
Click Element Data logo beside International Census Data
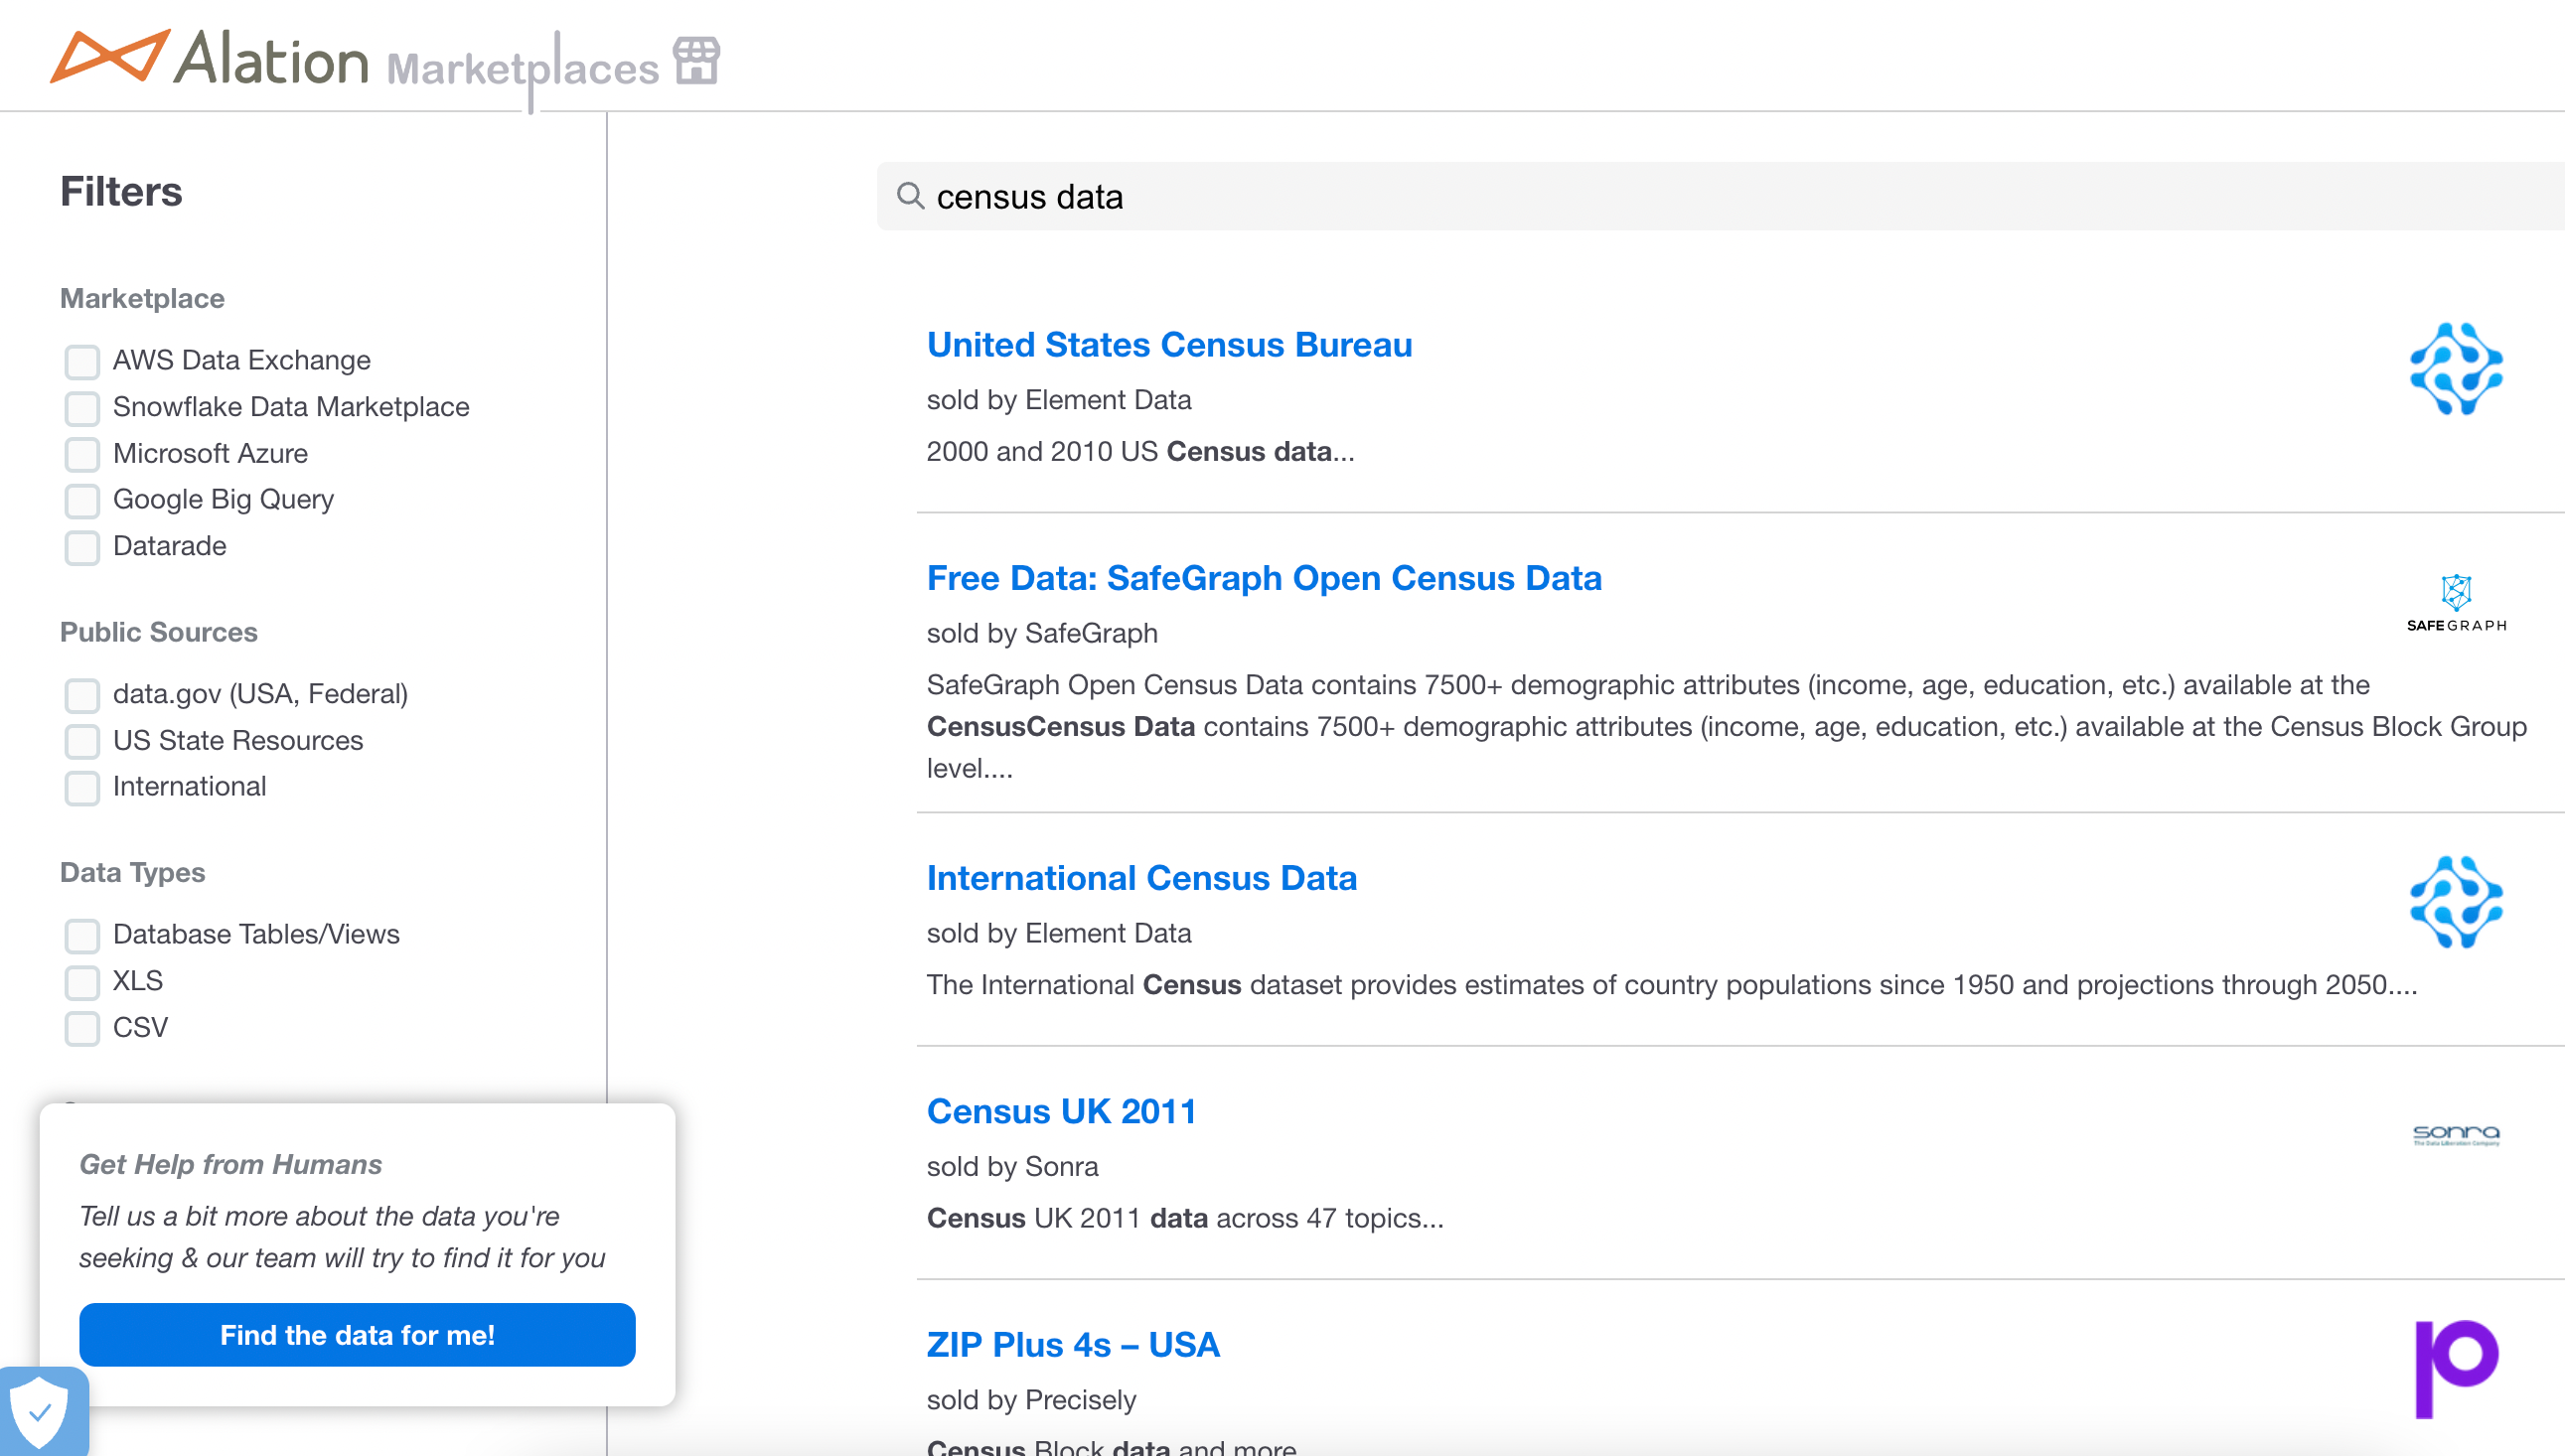click(x=2456, y=902)
